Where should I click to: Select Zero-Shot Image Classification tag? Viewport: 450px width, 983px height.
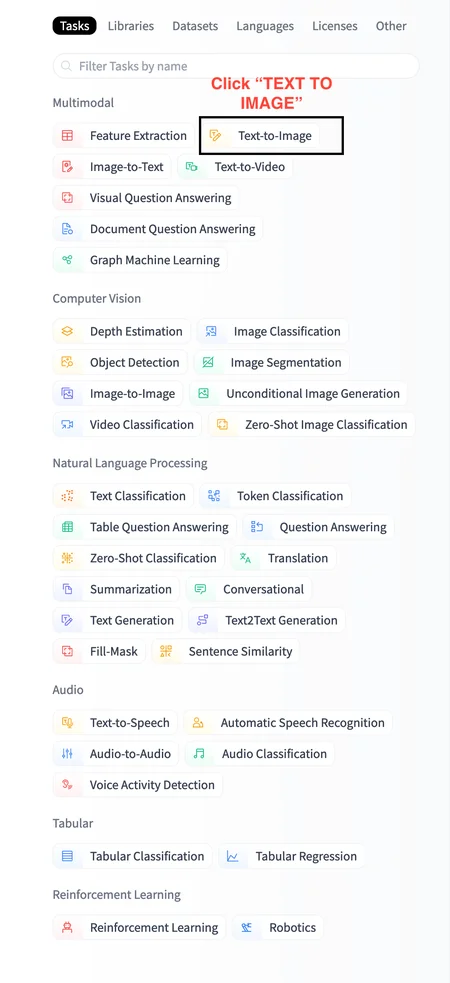tap(311, 424)
